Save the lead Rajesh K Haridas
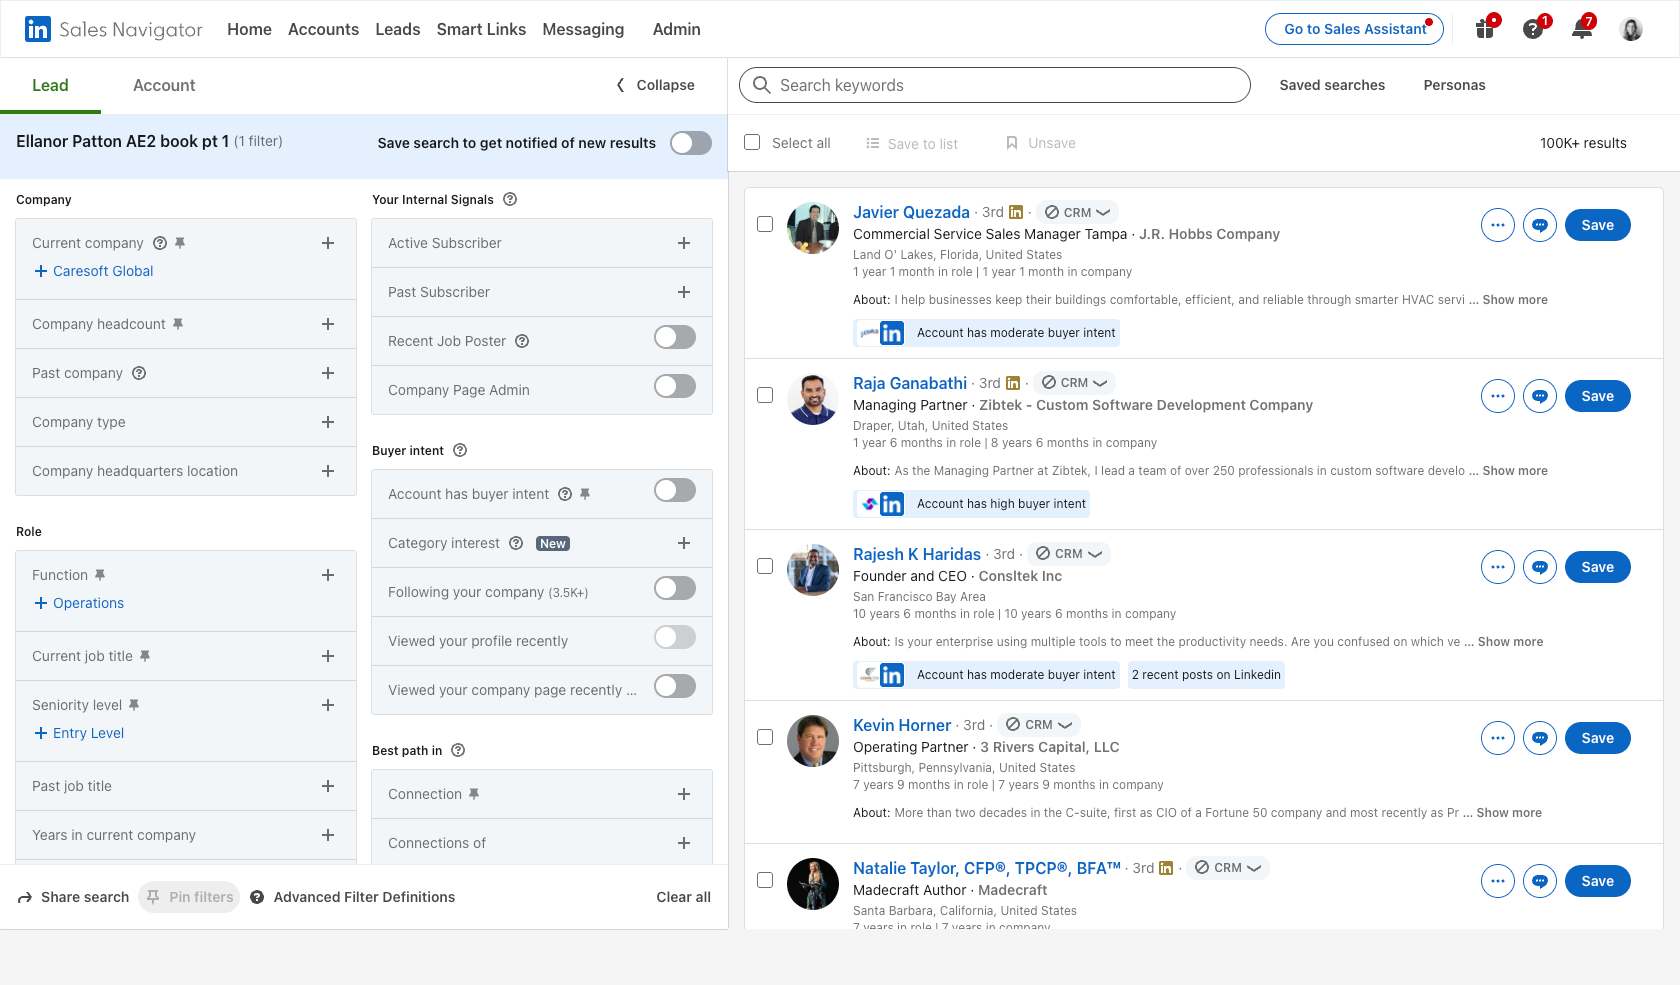This screenshot has height=985, width=1680. tap(1598, 567)
